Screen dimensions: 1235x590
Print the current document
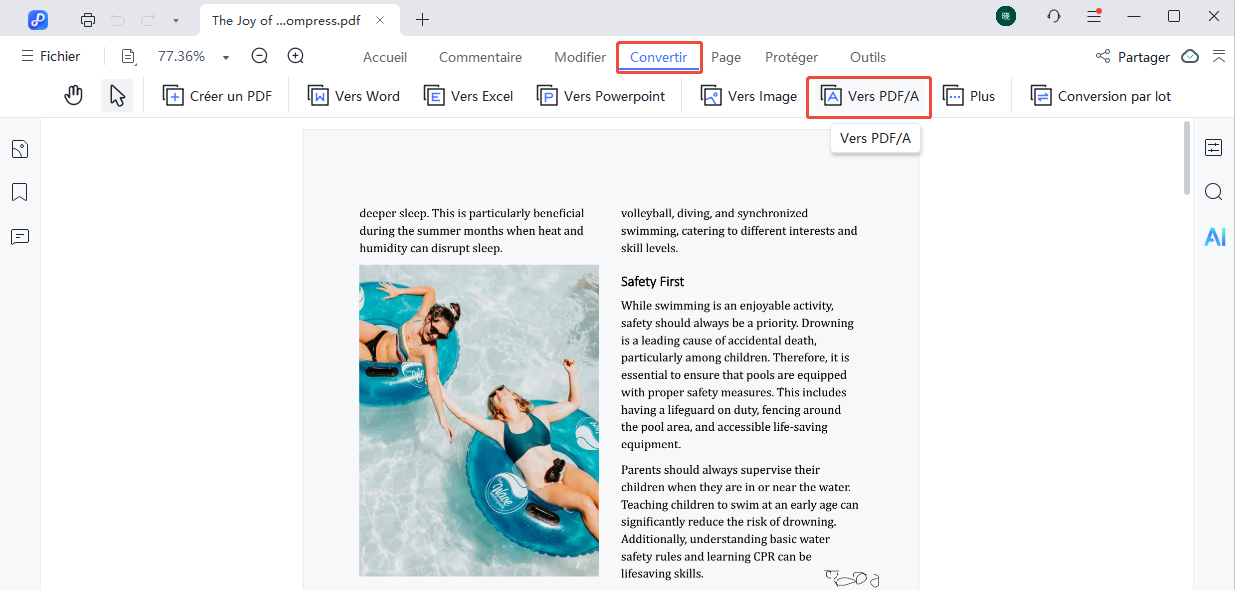click(88, 19)
